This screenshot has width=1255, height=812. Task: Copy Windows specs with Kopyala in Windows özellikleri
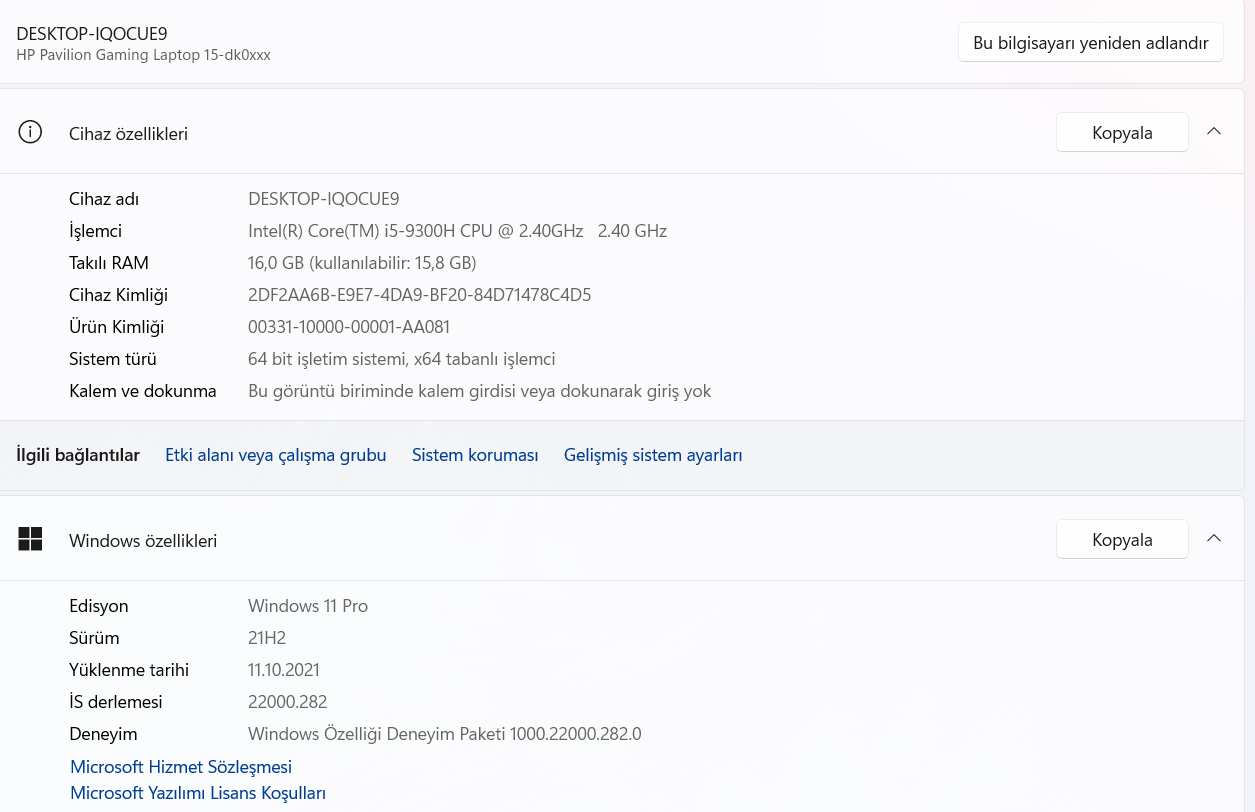pos(1122,540)
